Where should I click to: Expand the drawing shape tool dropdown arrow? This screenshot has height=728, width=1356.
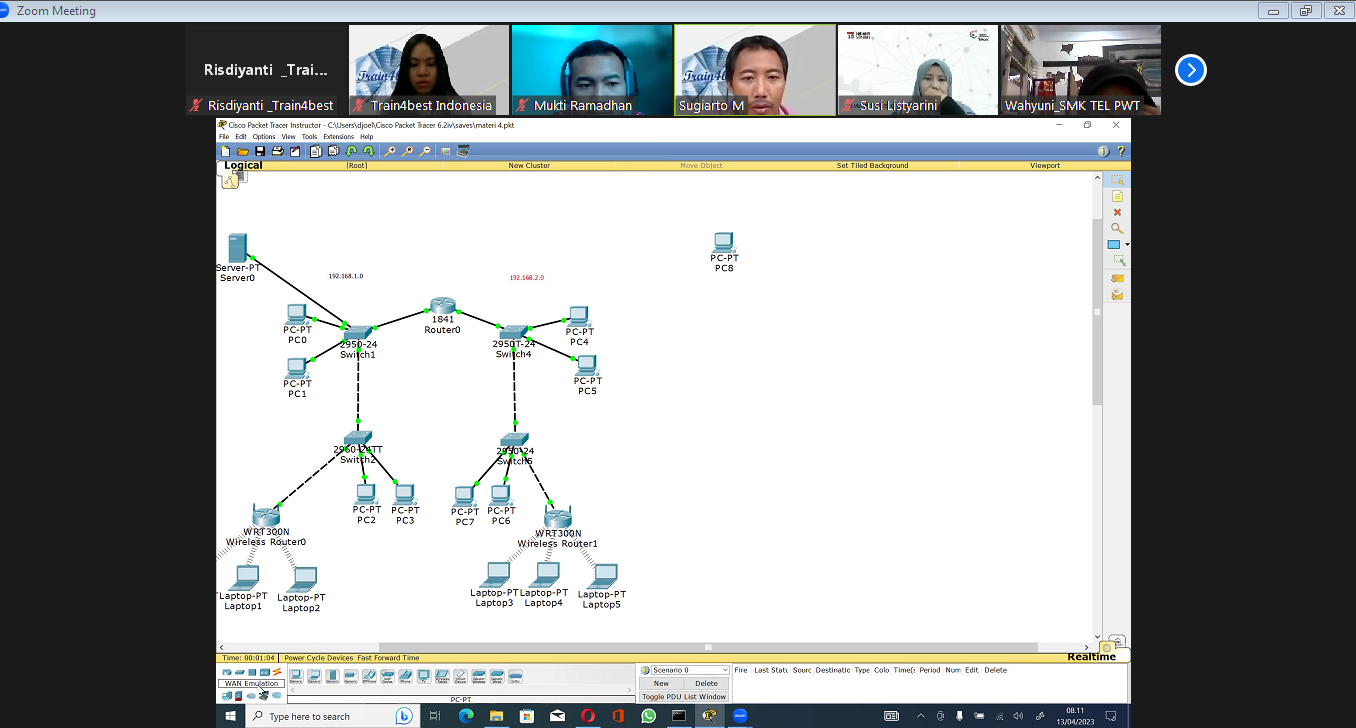tap(1127, 245)
